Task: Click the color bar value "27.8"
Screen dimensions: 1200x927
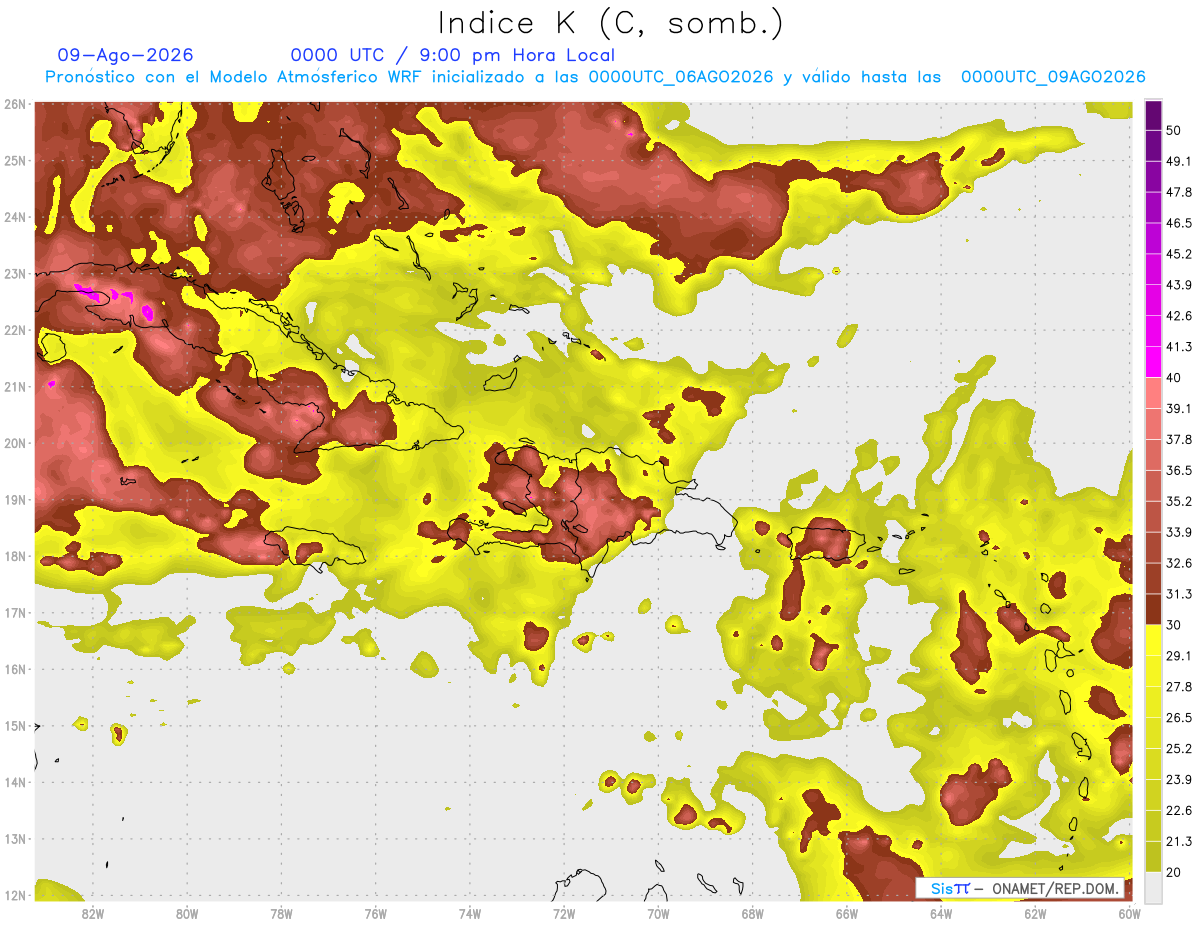Action: tap(1178, 686)
